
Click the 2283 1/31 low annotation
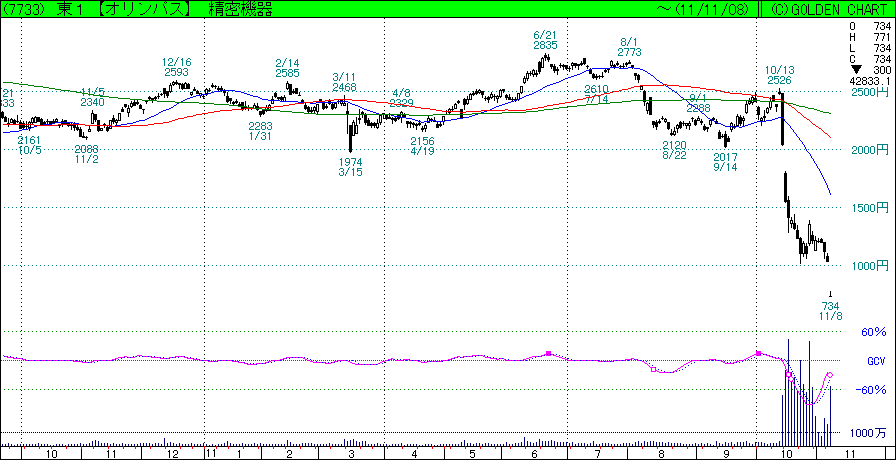coord(260,131)
